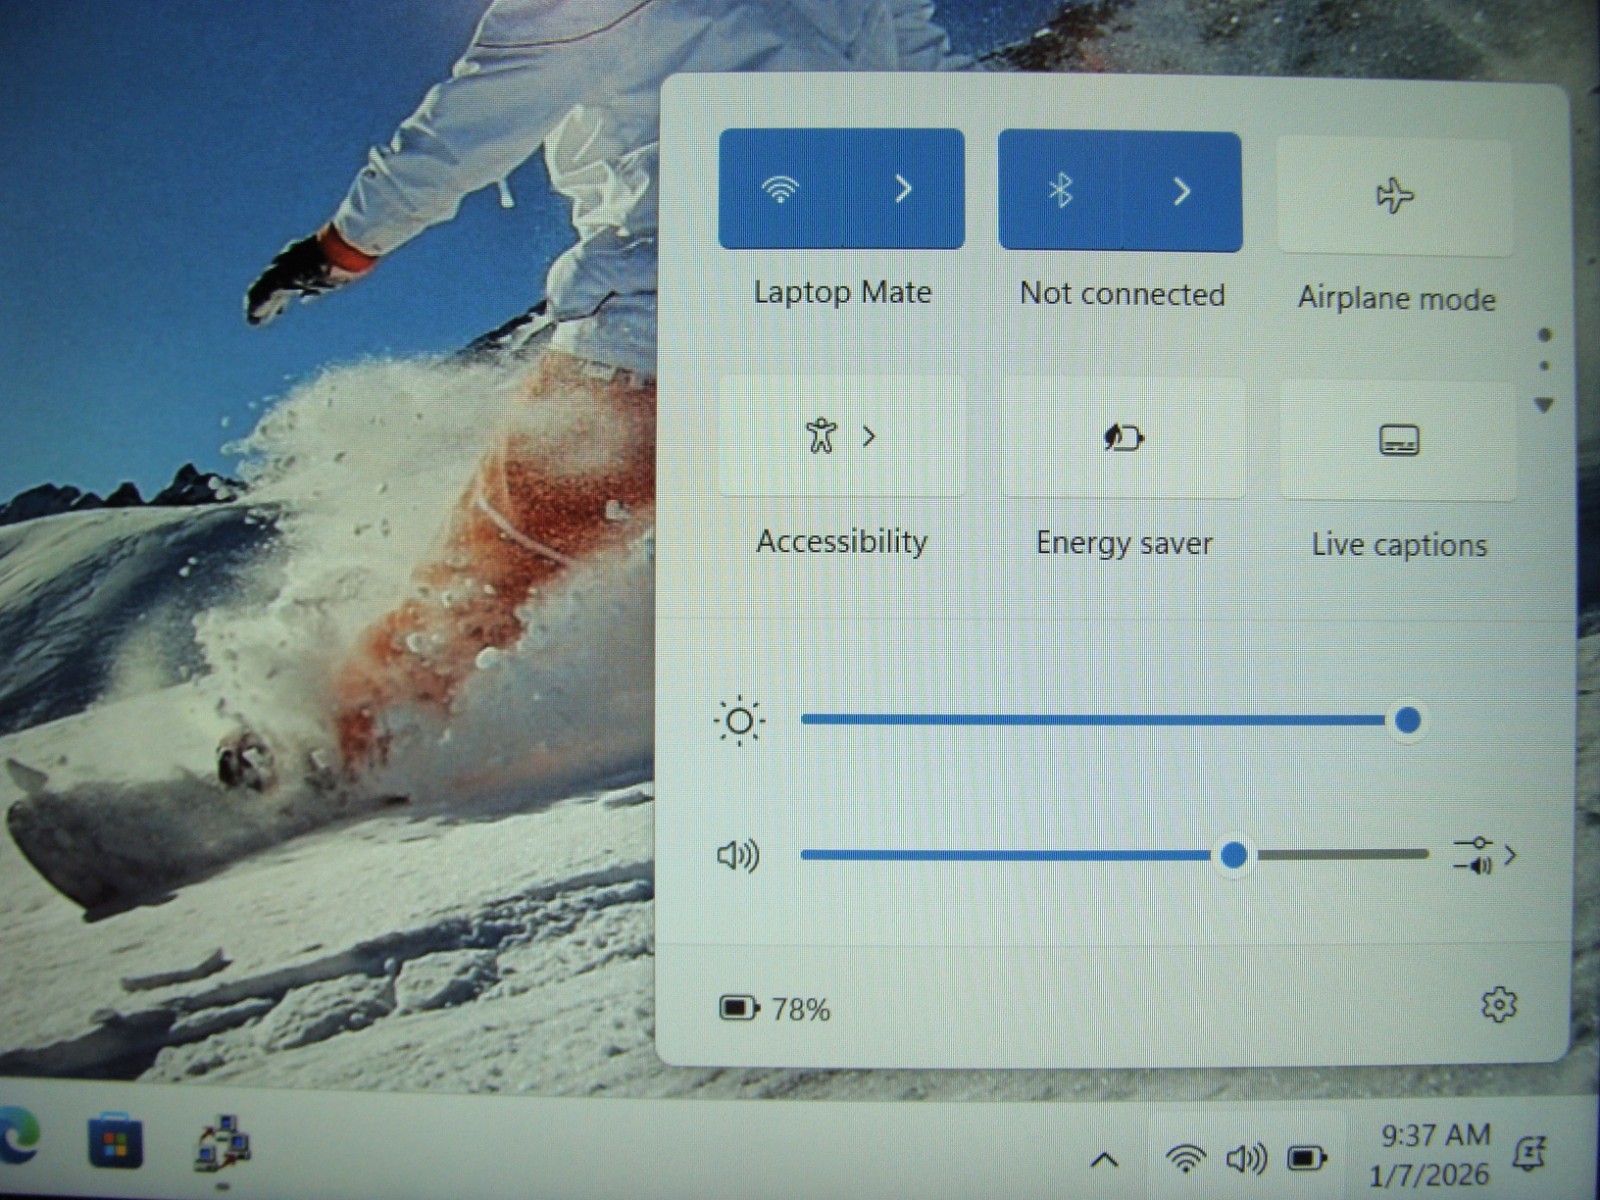1600x1200 pixels.
Task: Open battery settings from 78% indicator
Action: pyautogui.click(x=775, y=1008)
